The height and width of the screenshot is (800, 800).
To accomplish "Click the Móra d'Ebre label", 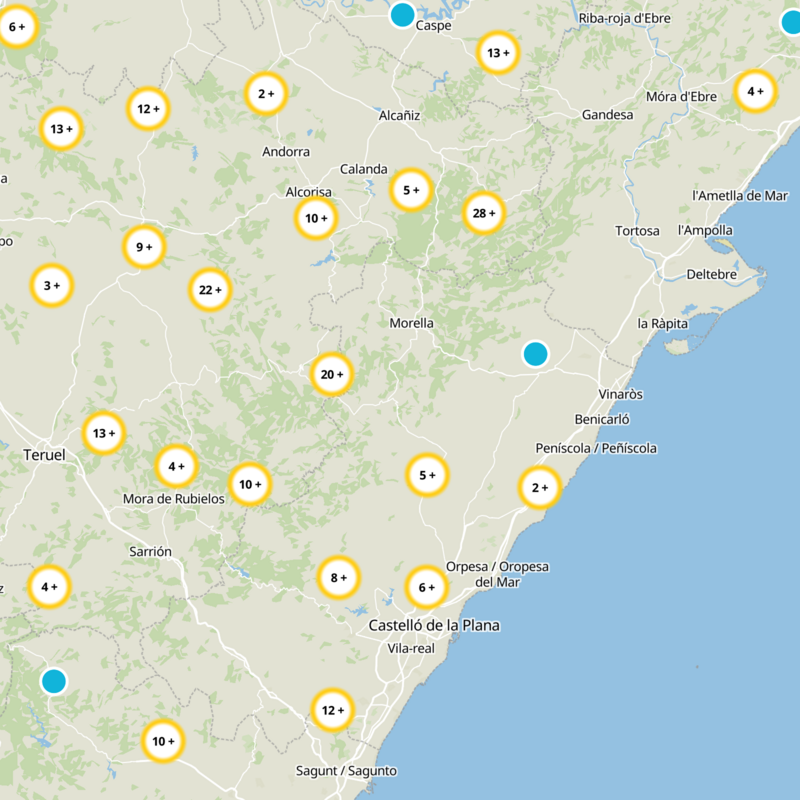I will (682, 96).
